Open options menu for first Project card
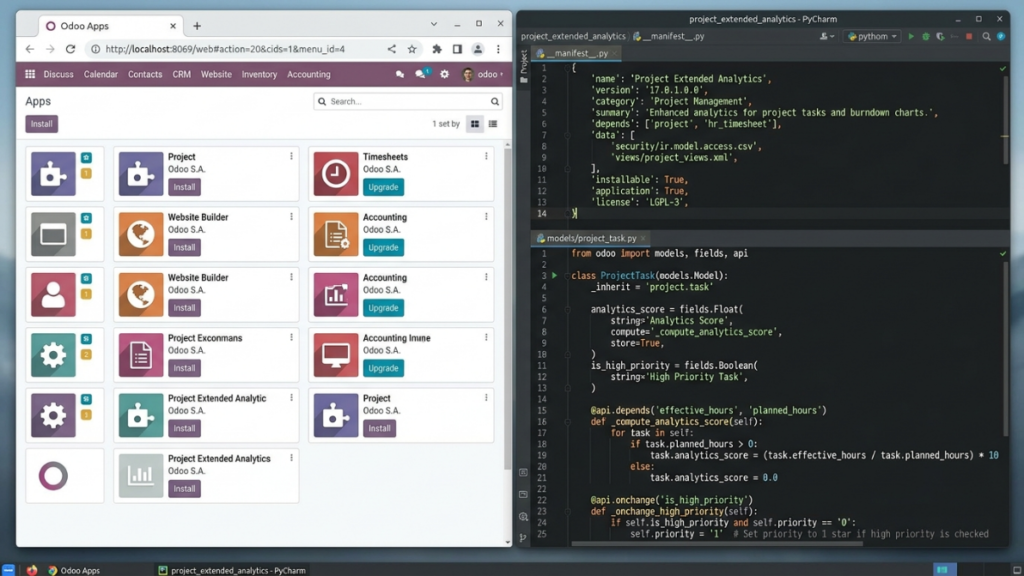Screen dimensions: 1024x576 coord(291,156)
